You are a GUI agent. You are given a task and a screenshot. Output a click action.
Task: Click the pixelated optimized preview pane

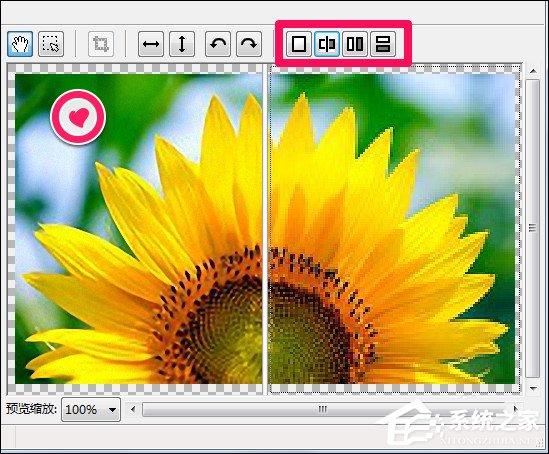pyautogui.click(x=394, y=229)
